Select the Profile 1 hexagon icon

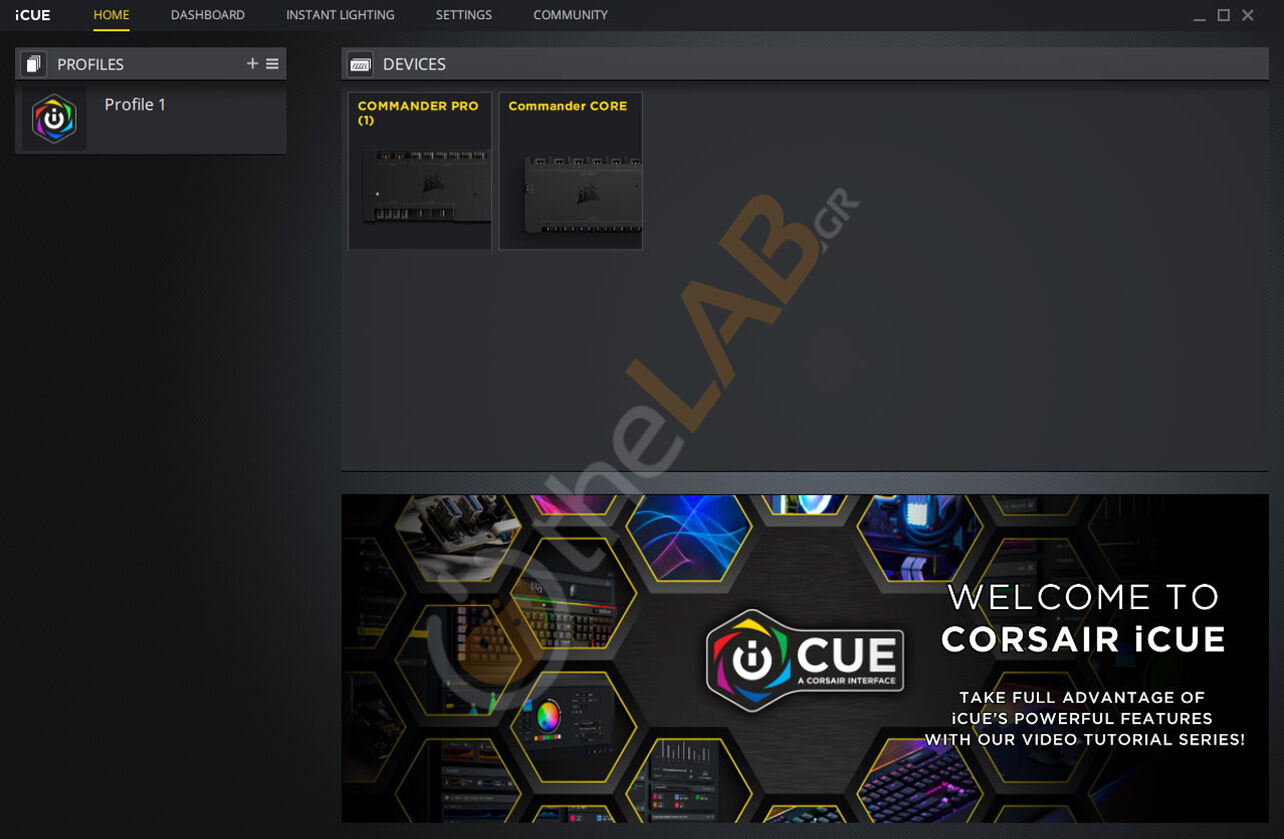[x=54, y=119]
